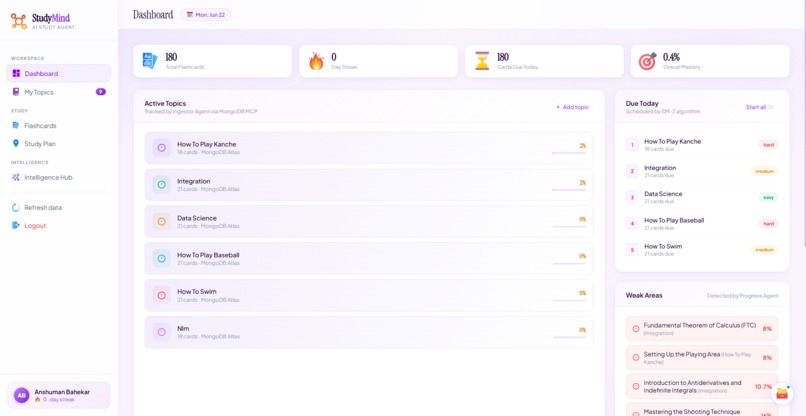Click the Data Science topic icon

pos(161,222)
